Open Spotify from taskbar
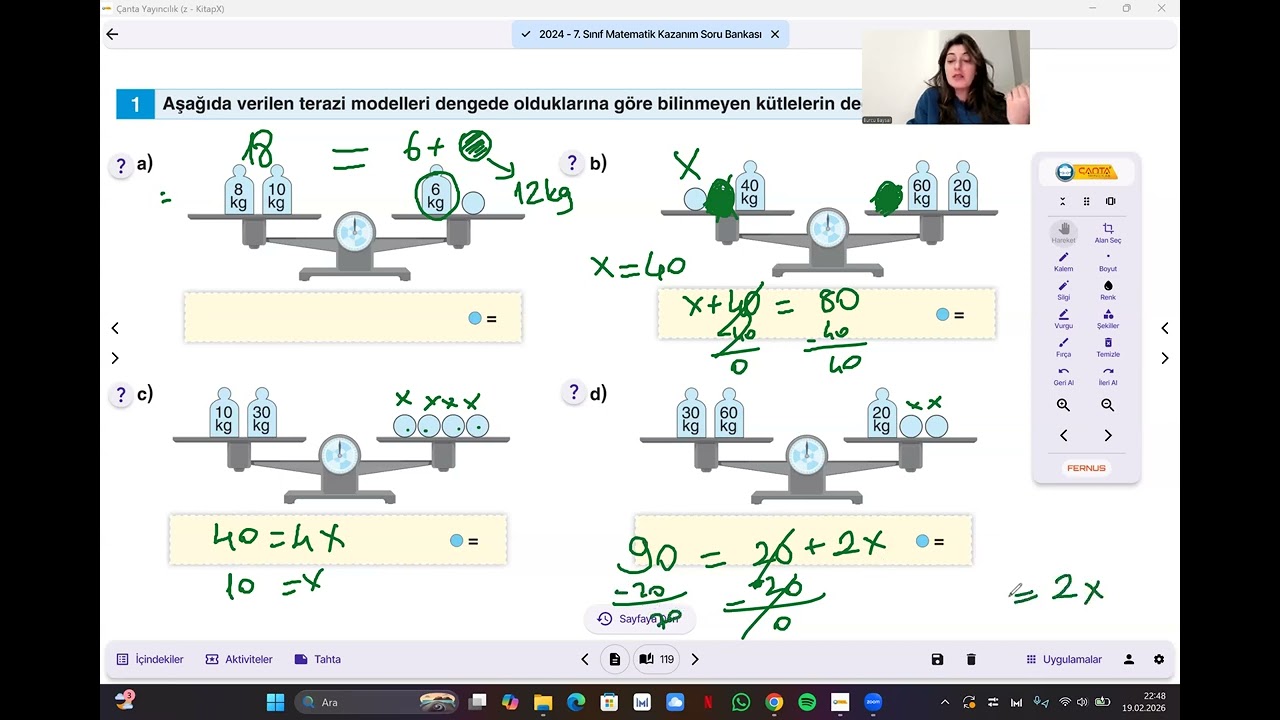Image resolution: width=1280 pixels, height=720 pixels. pyautogui.click(x=807, y=702)
